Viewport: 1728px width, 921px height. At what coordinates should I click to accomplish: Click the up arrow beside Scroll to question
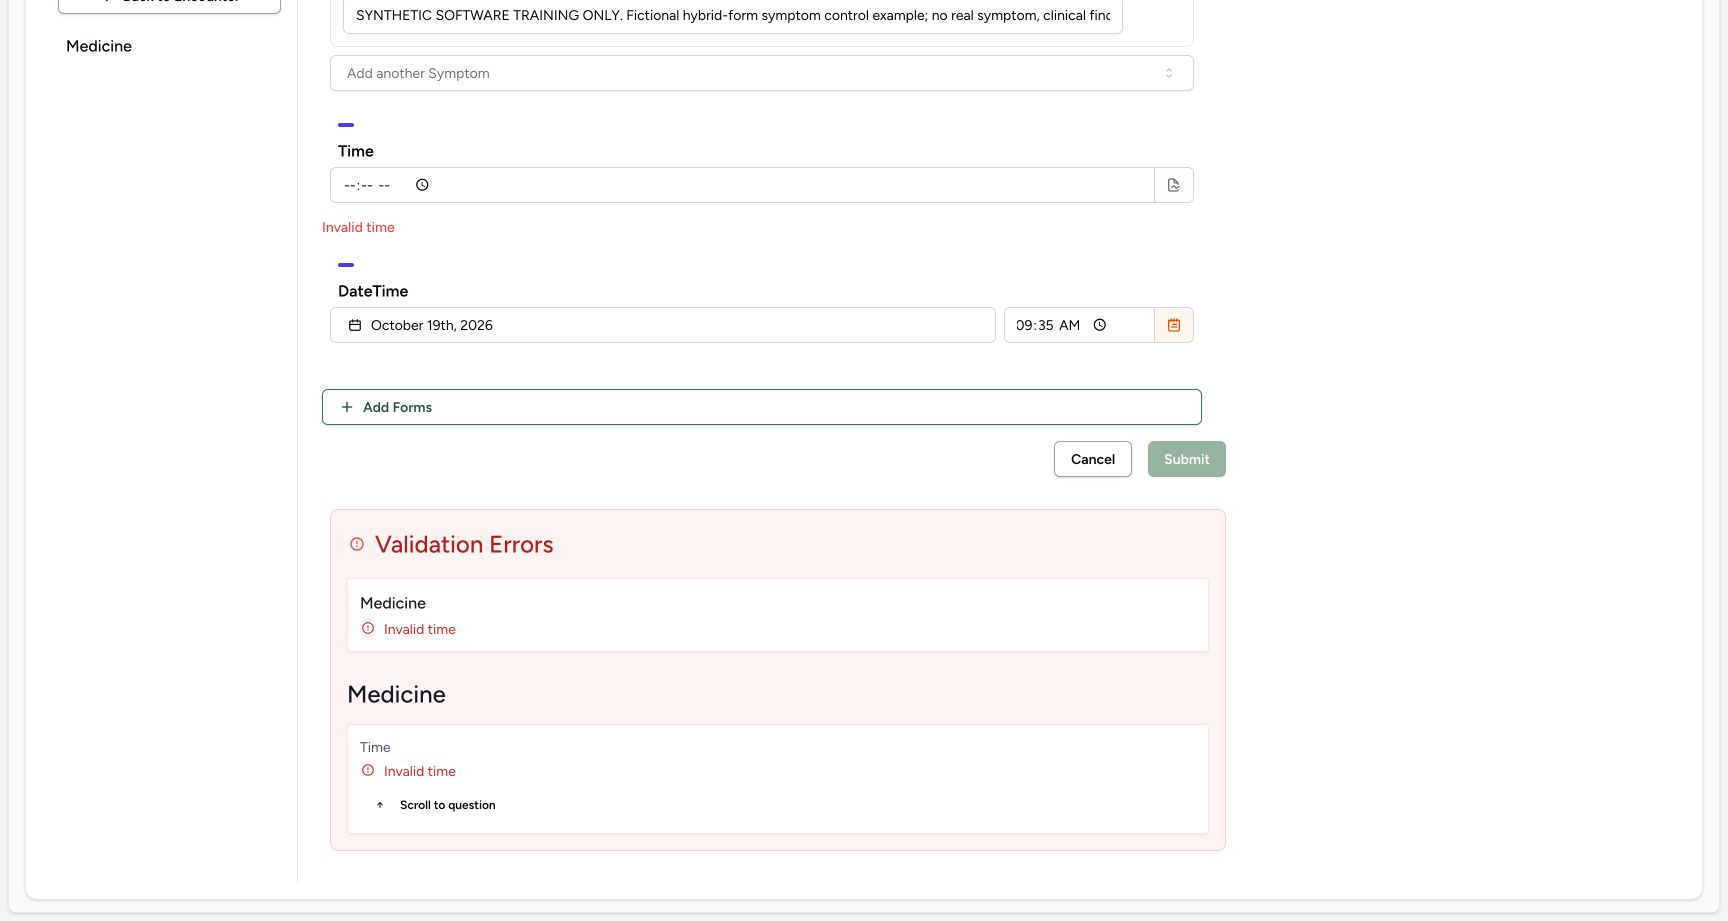pyautogui.click(x=380, y=805)
